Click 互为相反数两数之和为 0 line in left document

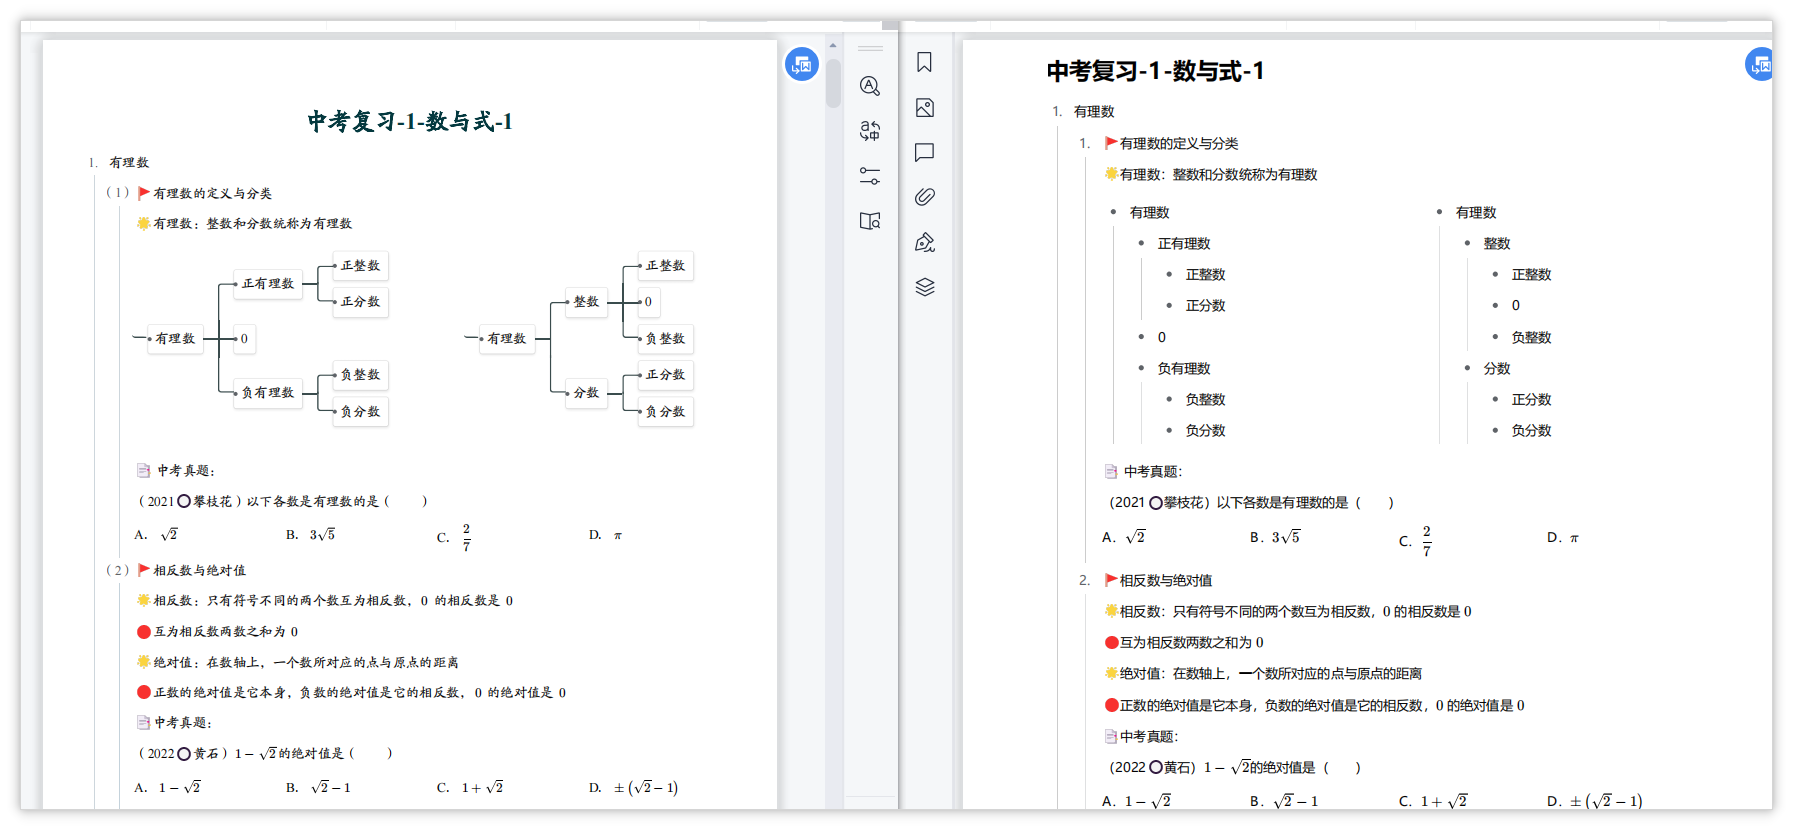(217, 632)
